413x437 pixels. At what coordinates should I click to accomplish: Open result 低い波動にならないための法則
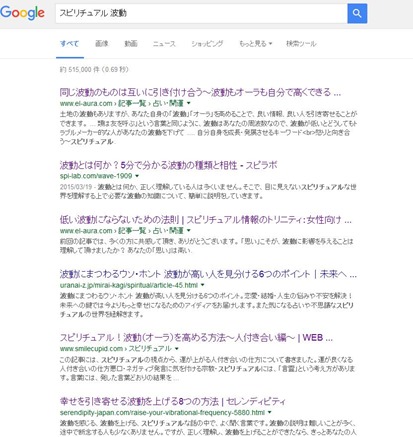(x=205, y=220)
